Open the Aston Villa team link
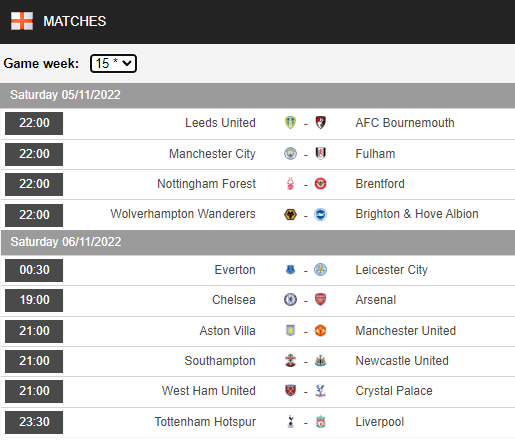 (227, 331)
